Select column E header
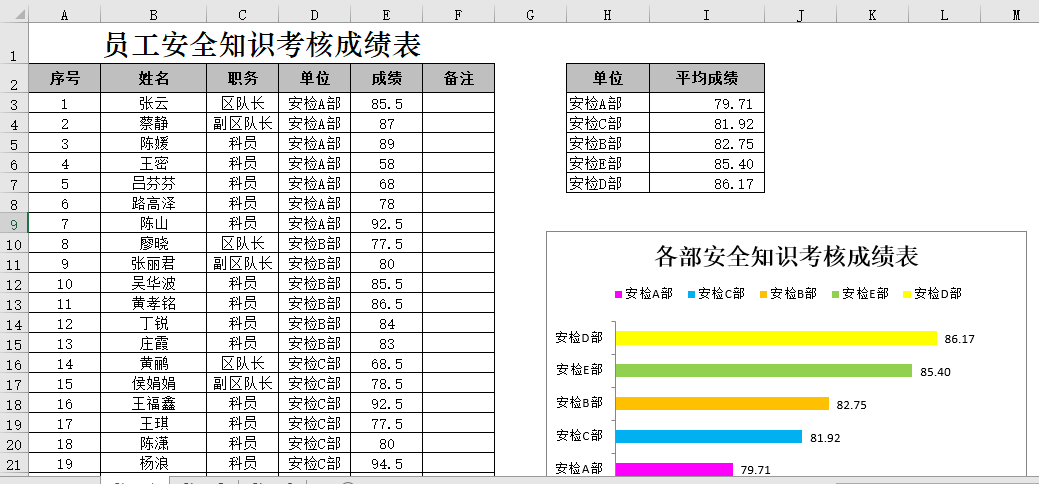Screen dimensions: 1039x484 [386, 14]
